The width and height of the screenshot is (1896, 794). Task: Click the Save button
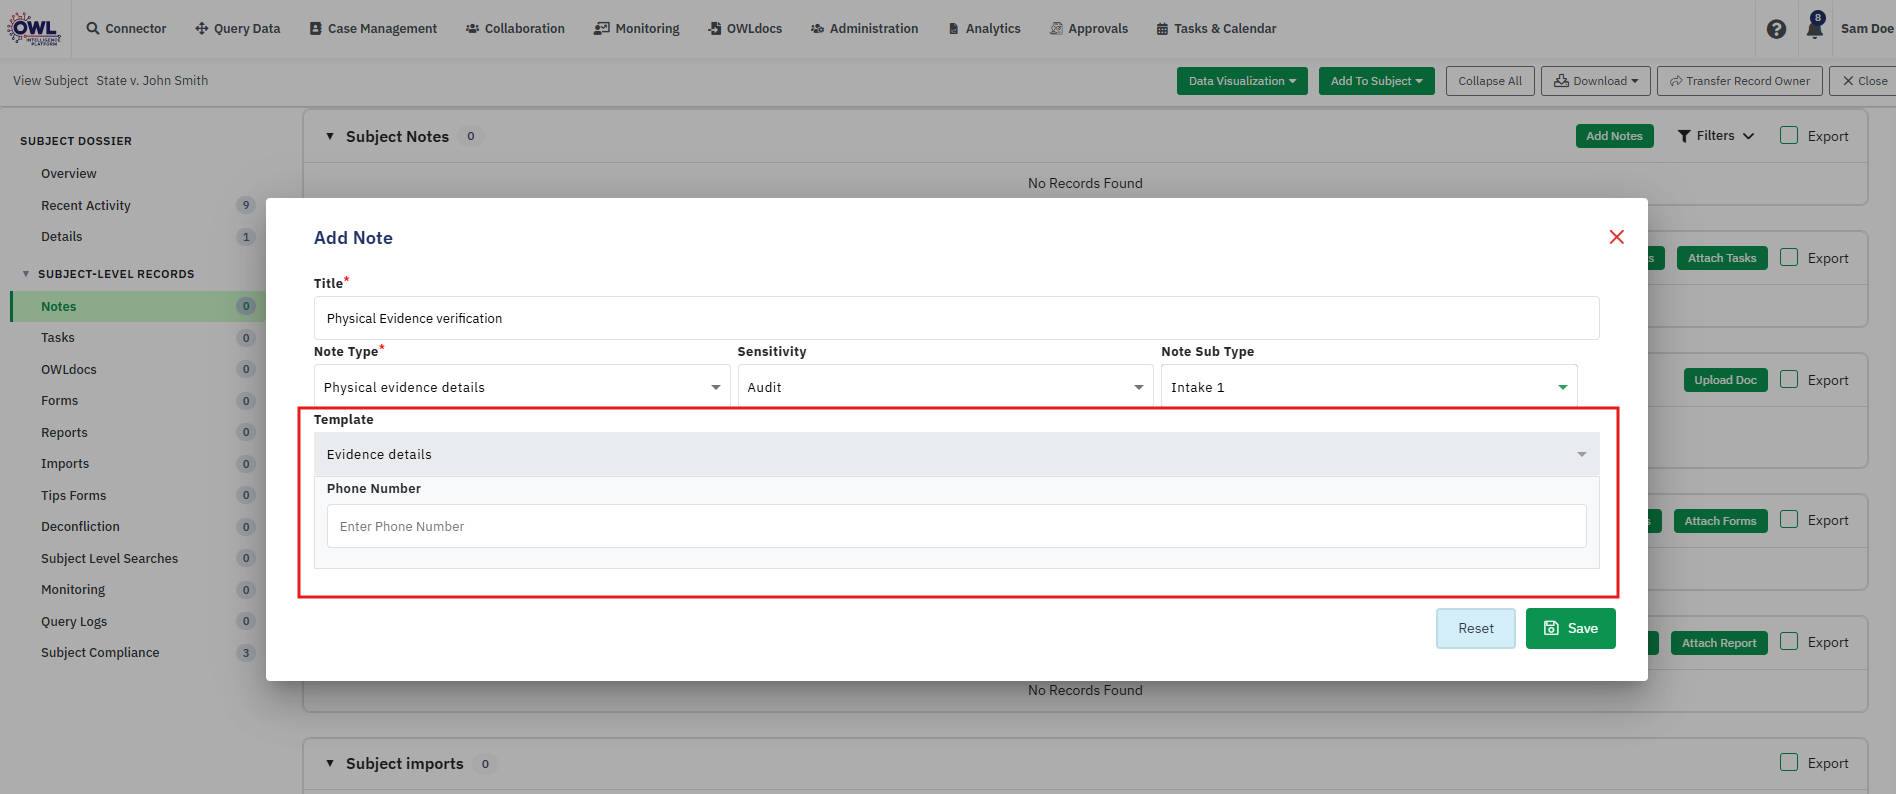tap(1570, 628)
